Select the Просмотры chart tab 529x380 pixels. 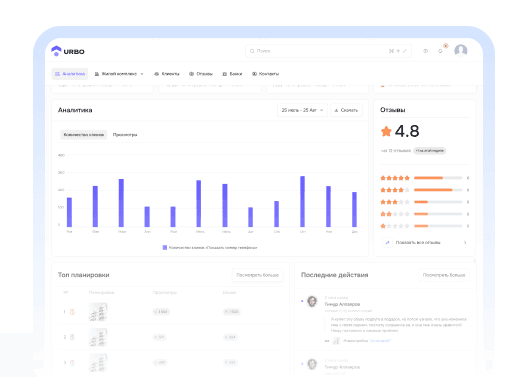tap(125, 135)
